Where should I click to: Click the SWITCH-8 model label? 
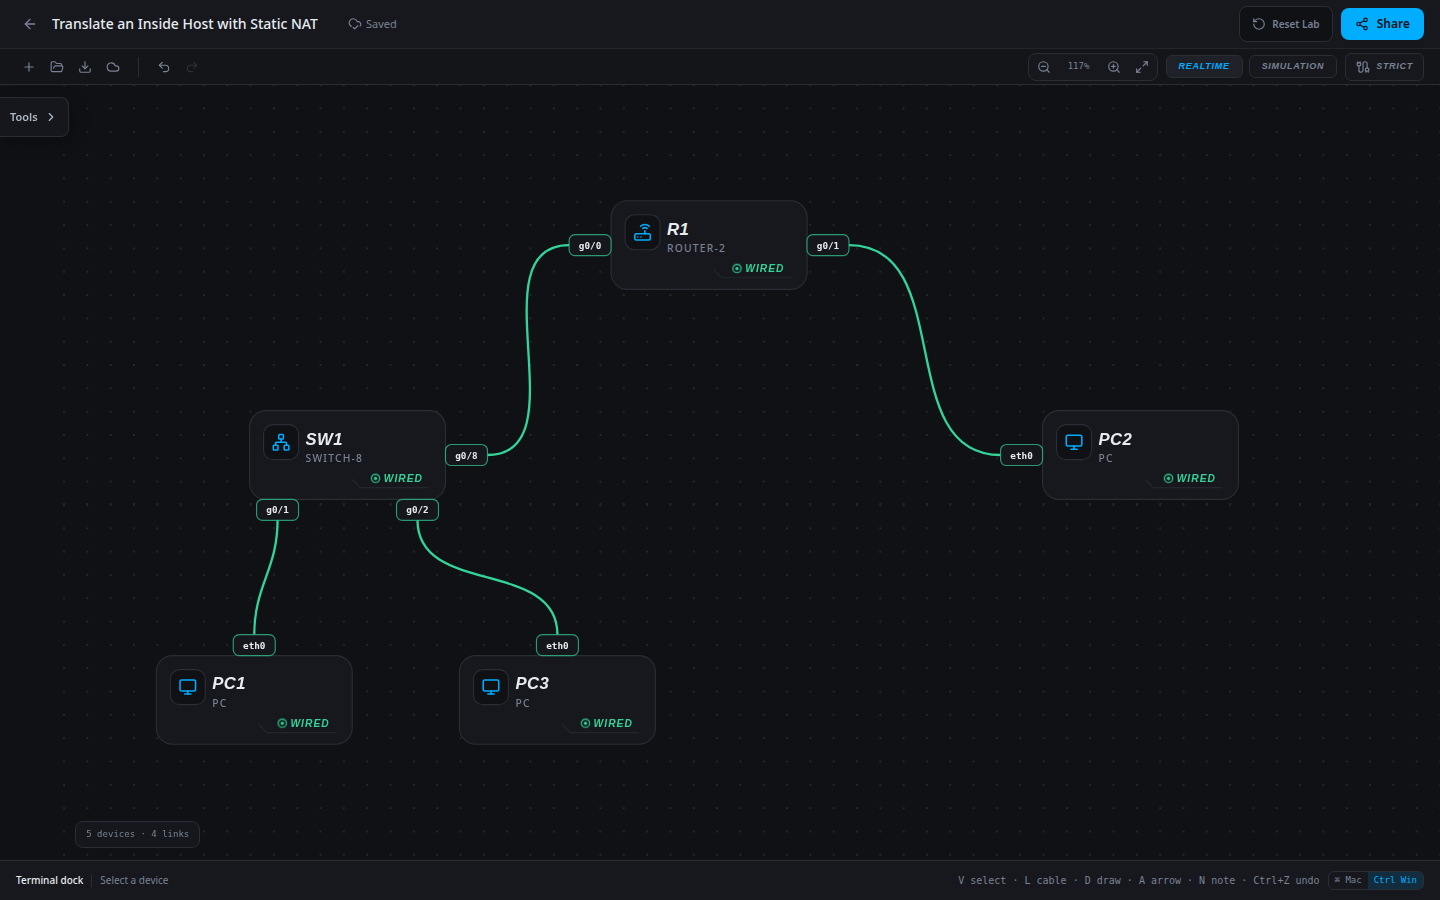[x=334, y=458]
